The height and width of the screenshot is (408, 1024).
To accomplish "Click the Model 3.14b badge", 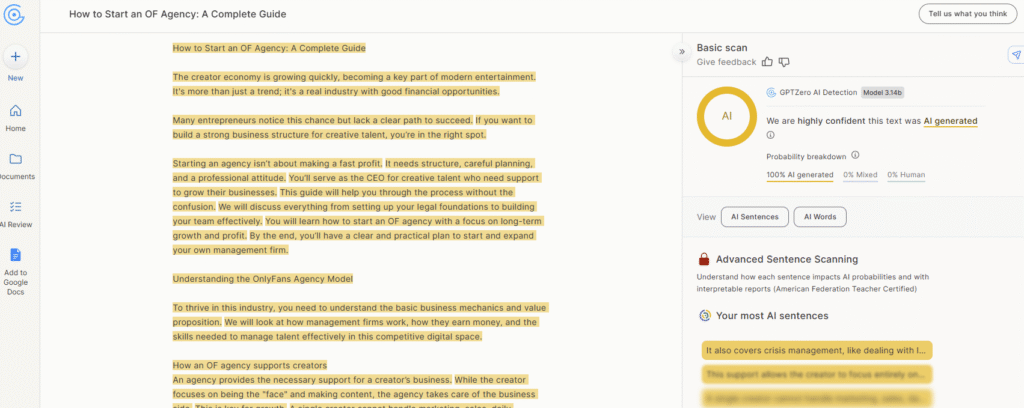I will (882, 93).
